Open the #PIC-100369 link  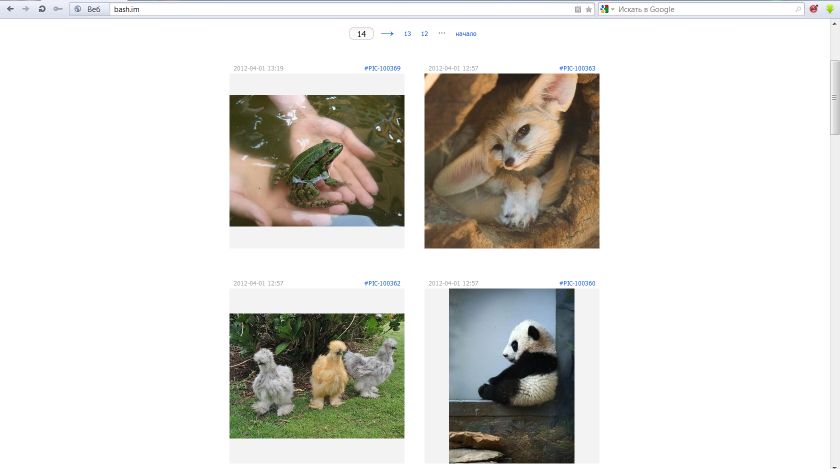tap(382, 68)
